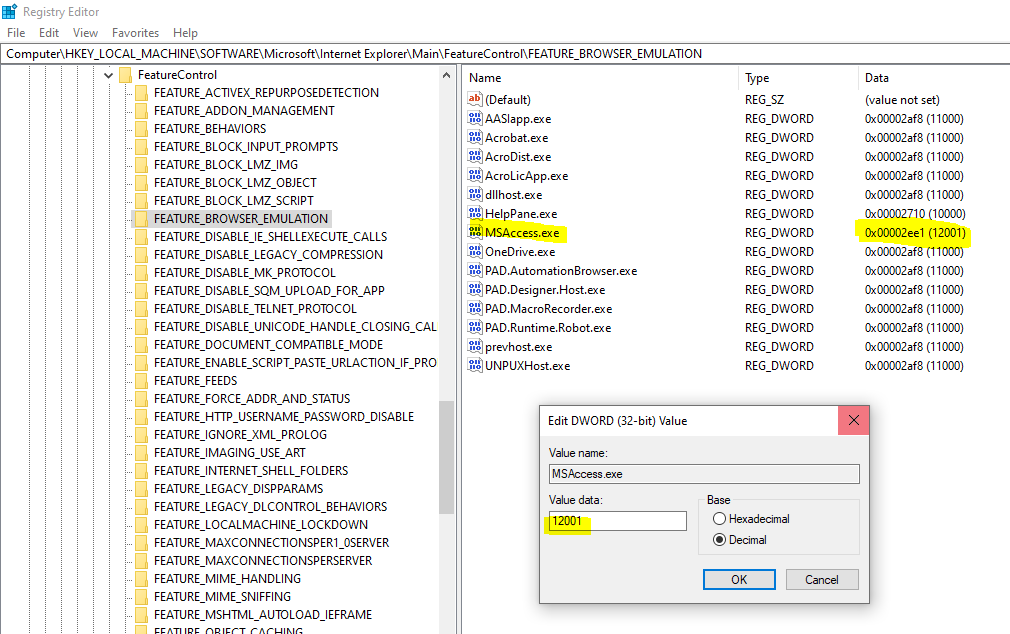Open the Help menu

[185, 33]
